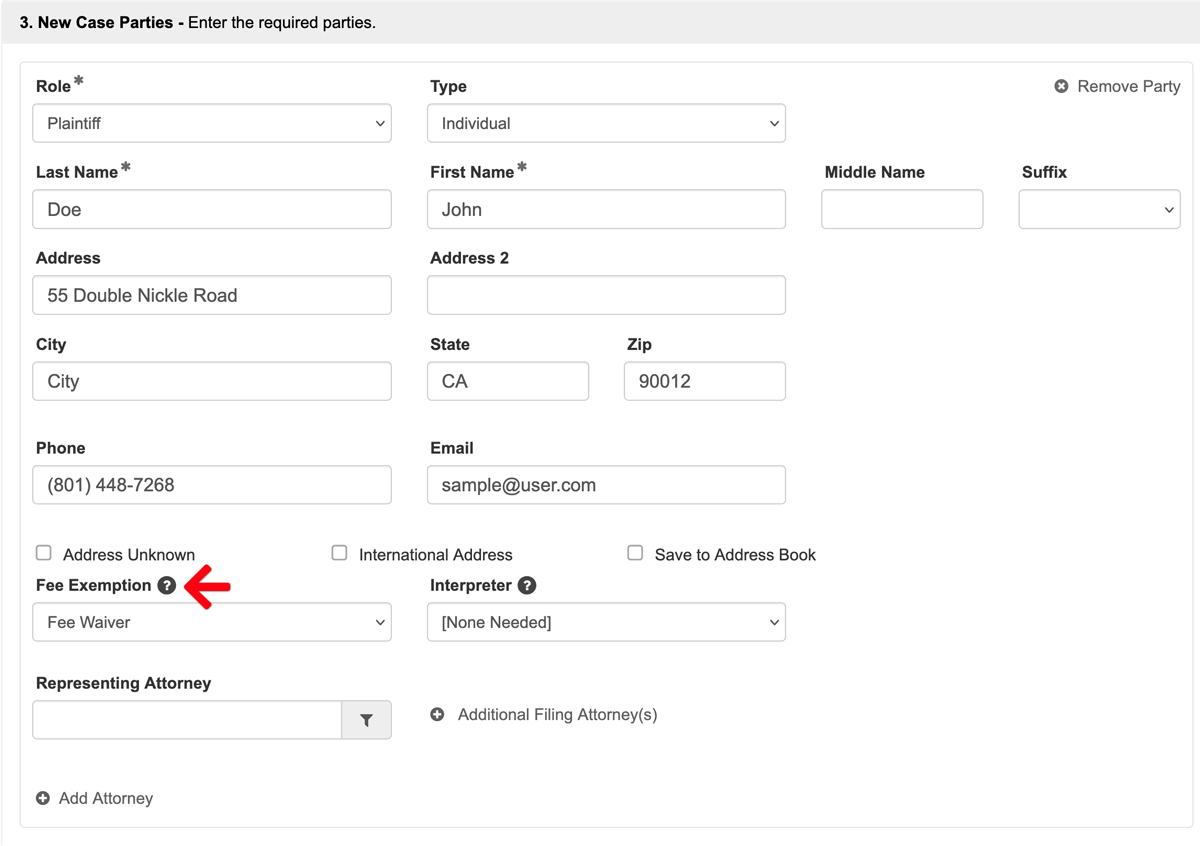Expand the Interpreter dropdown showing None Needed

coord(606,623)
